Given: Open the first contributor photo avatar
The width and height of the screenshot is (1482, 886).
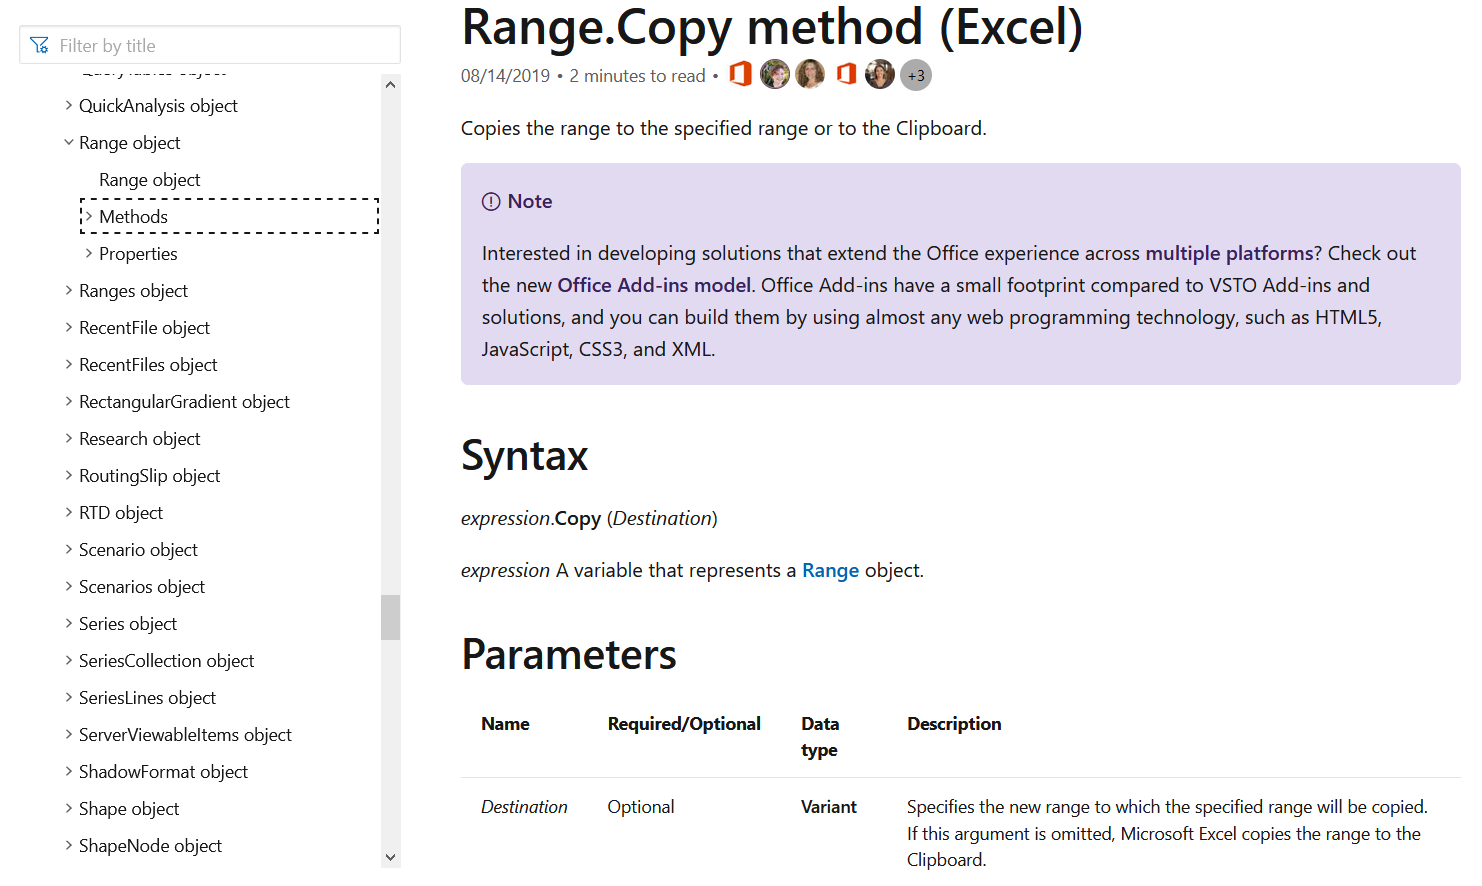Looking at the screenshot, I should 775,74.
